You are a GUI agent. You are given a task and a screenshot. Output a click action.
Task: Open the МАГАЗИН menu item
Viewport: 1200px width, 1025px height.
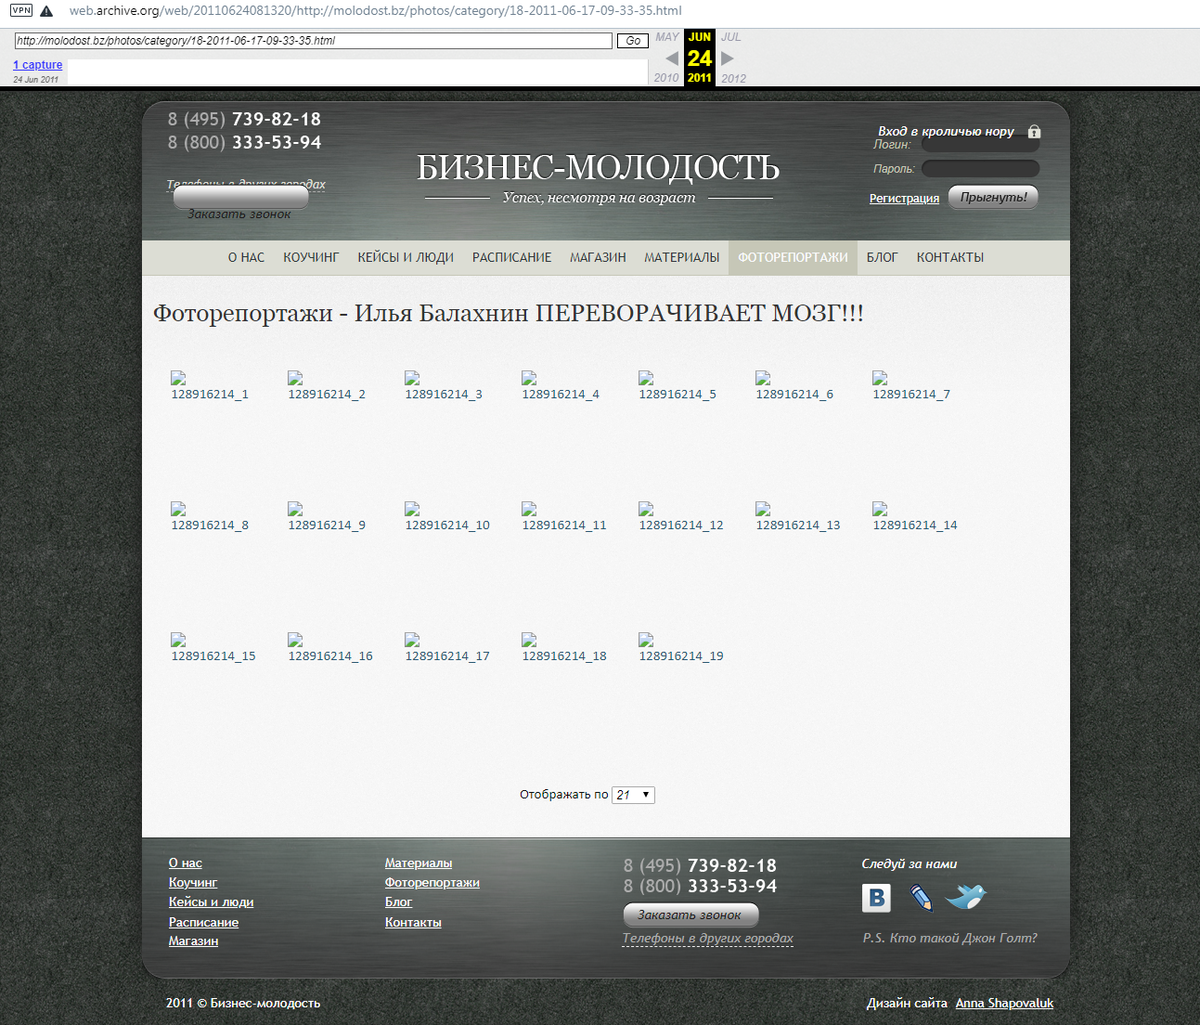598,258
